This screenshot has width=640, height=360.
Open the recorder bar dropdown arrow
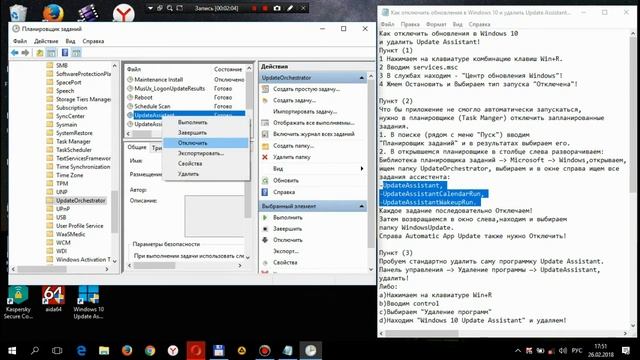point(150,8)
